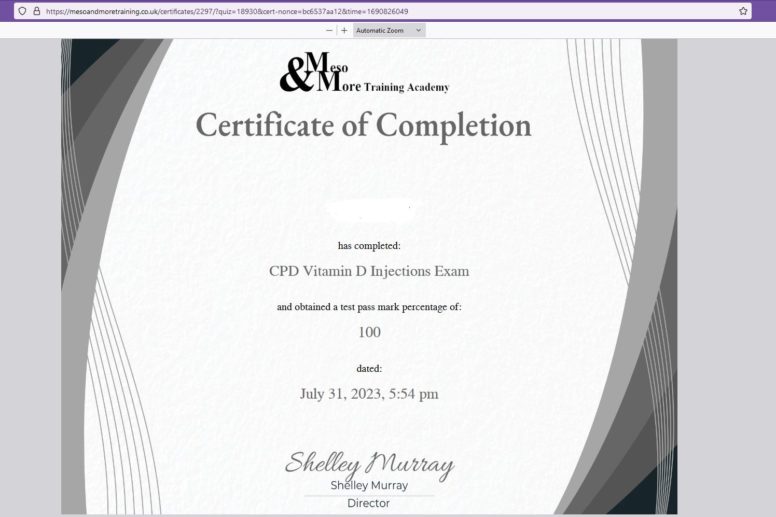Click the tracking protection shield icon
The height and width of the screenshot is (517, 776).
click(x=23, y=11)
